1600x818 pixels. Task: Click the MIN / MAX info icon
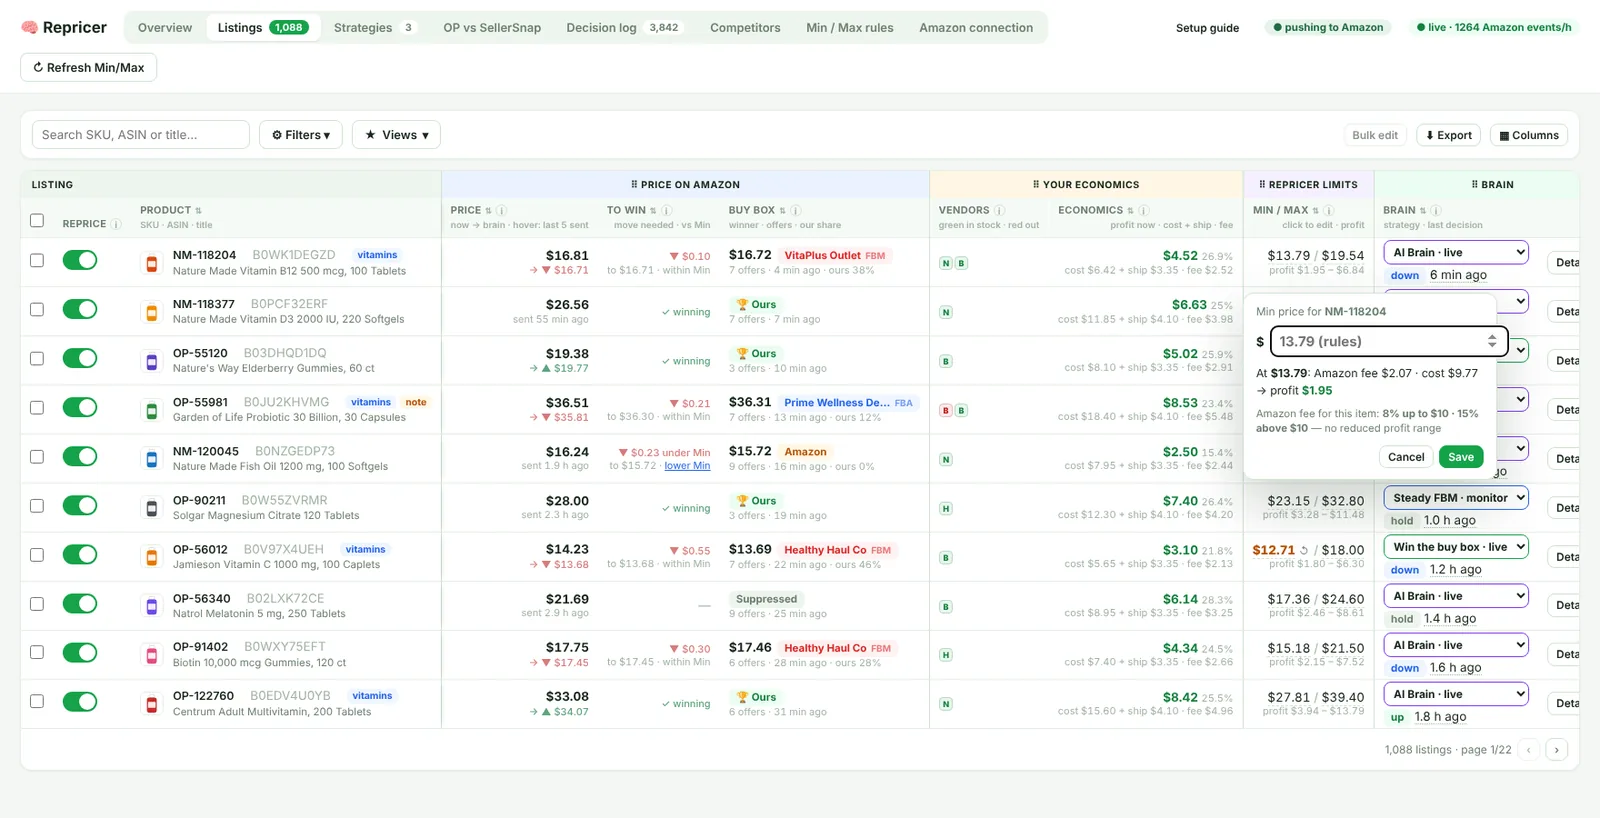[x=1328, y=211]
